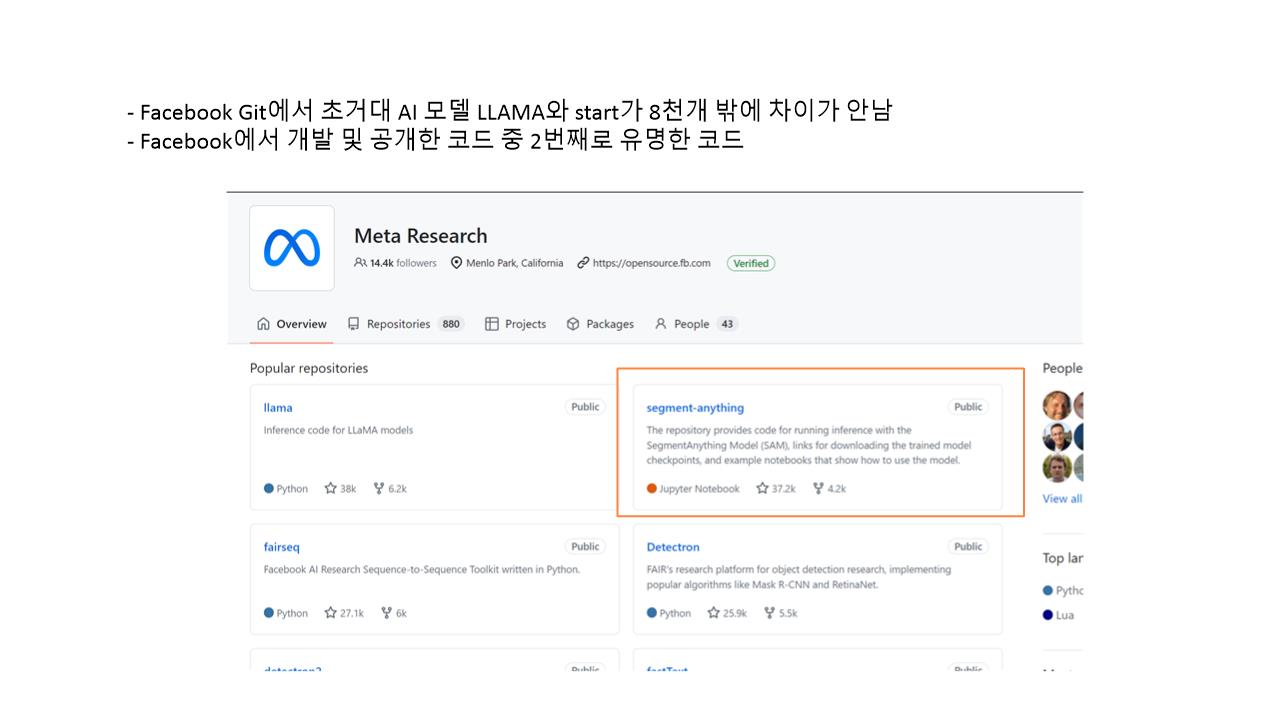Viewport: 1280px width, 720px height.
Task: Click the fork icon on the Detectron card
Action: click(x=768, y=613)
